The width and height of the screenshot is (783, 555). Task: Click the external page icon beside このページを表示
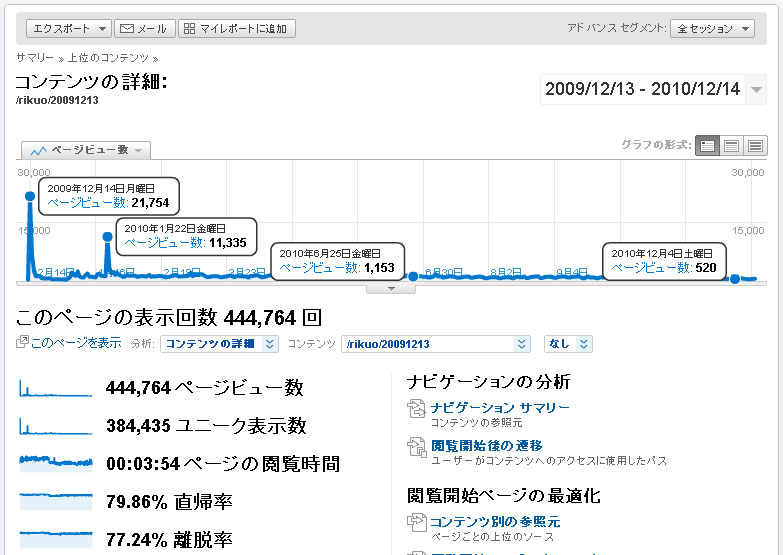point(22,342)
